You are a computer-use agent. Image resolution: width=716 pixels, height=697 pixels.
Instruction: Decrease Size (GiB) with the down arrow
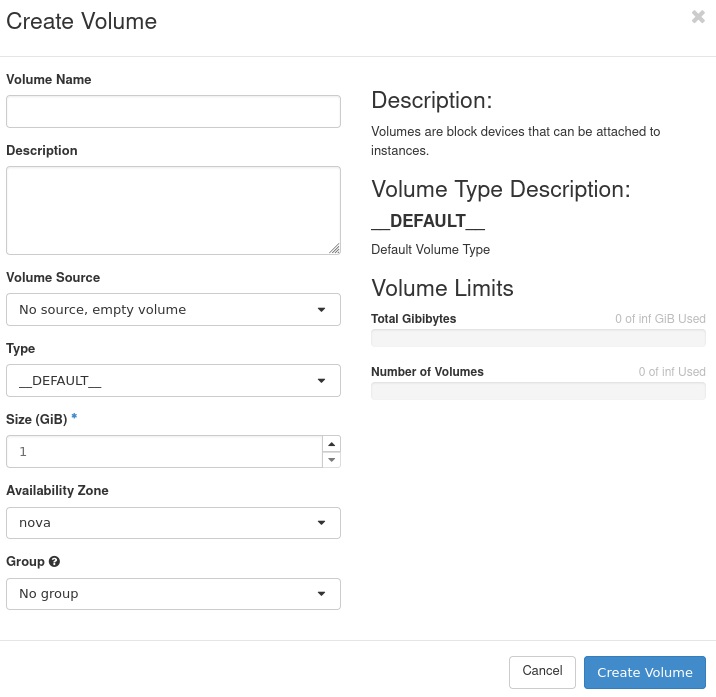[331, 459]
